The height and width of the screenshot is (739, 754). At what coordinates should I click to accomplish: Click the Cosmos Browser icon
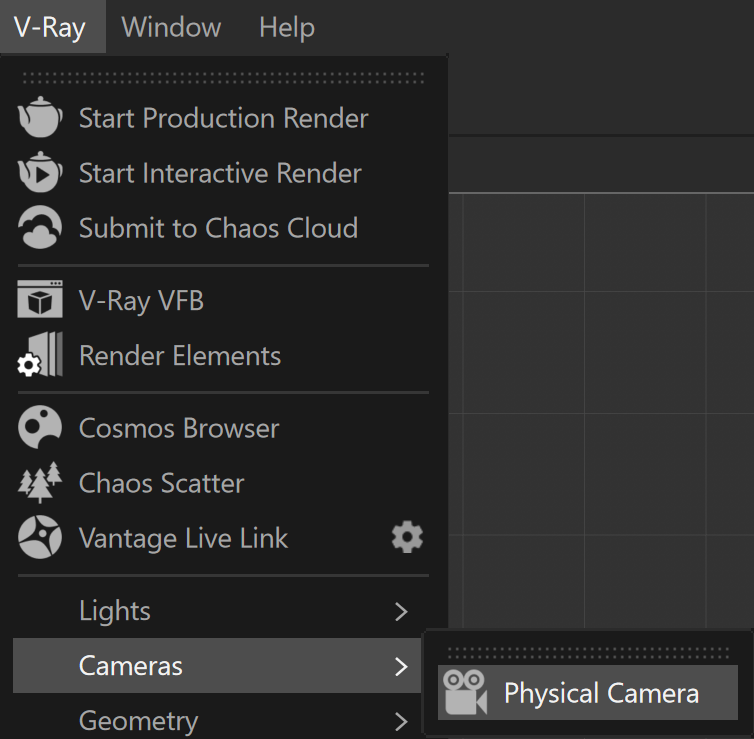click(40, 427)
